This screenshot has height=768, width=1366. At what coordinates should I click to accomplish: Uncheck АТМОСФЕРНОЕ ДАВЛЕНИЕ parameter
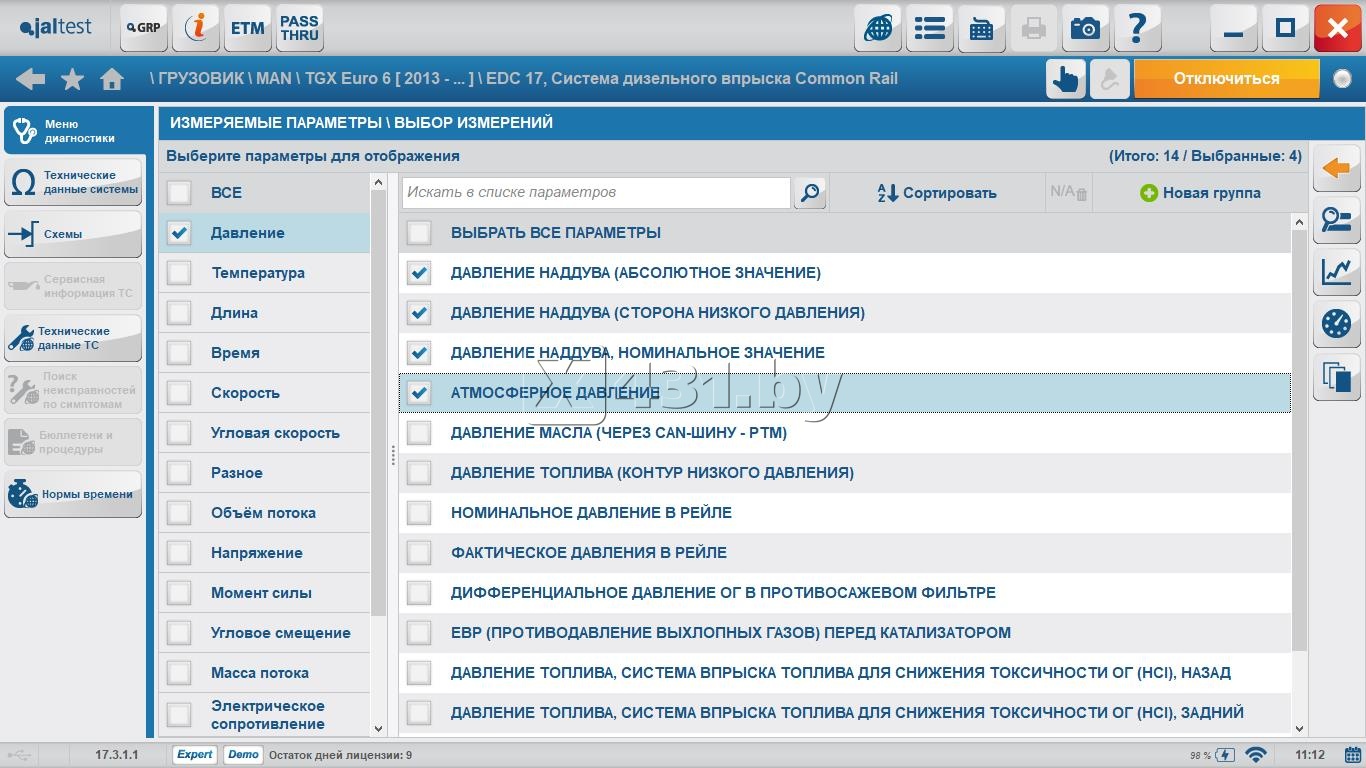[x=419, y=393]
